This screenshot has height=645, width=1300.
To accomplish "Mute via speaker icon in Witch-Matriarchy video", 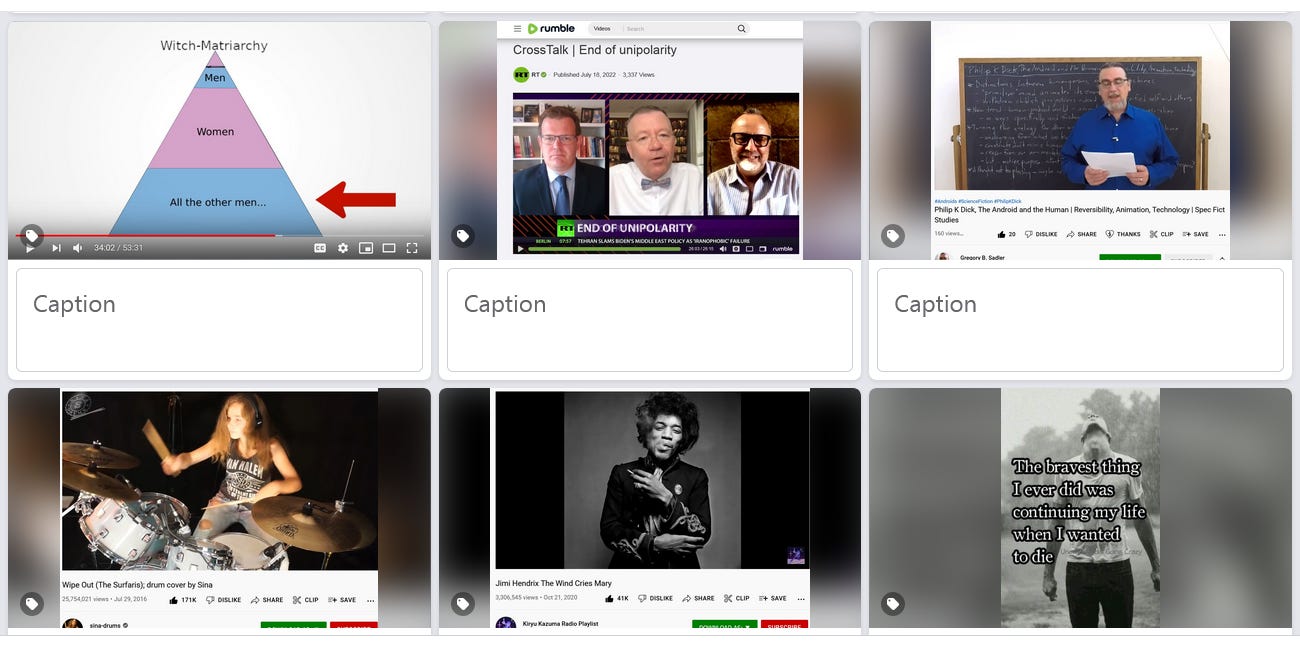I will coord(77,248).
